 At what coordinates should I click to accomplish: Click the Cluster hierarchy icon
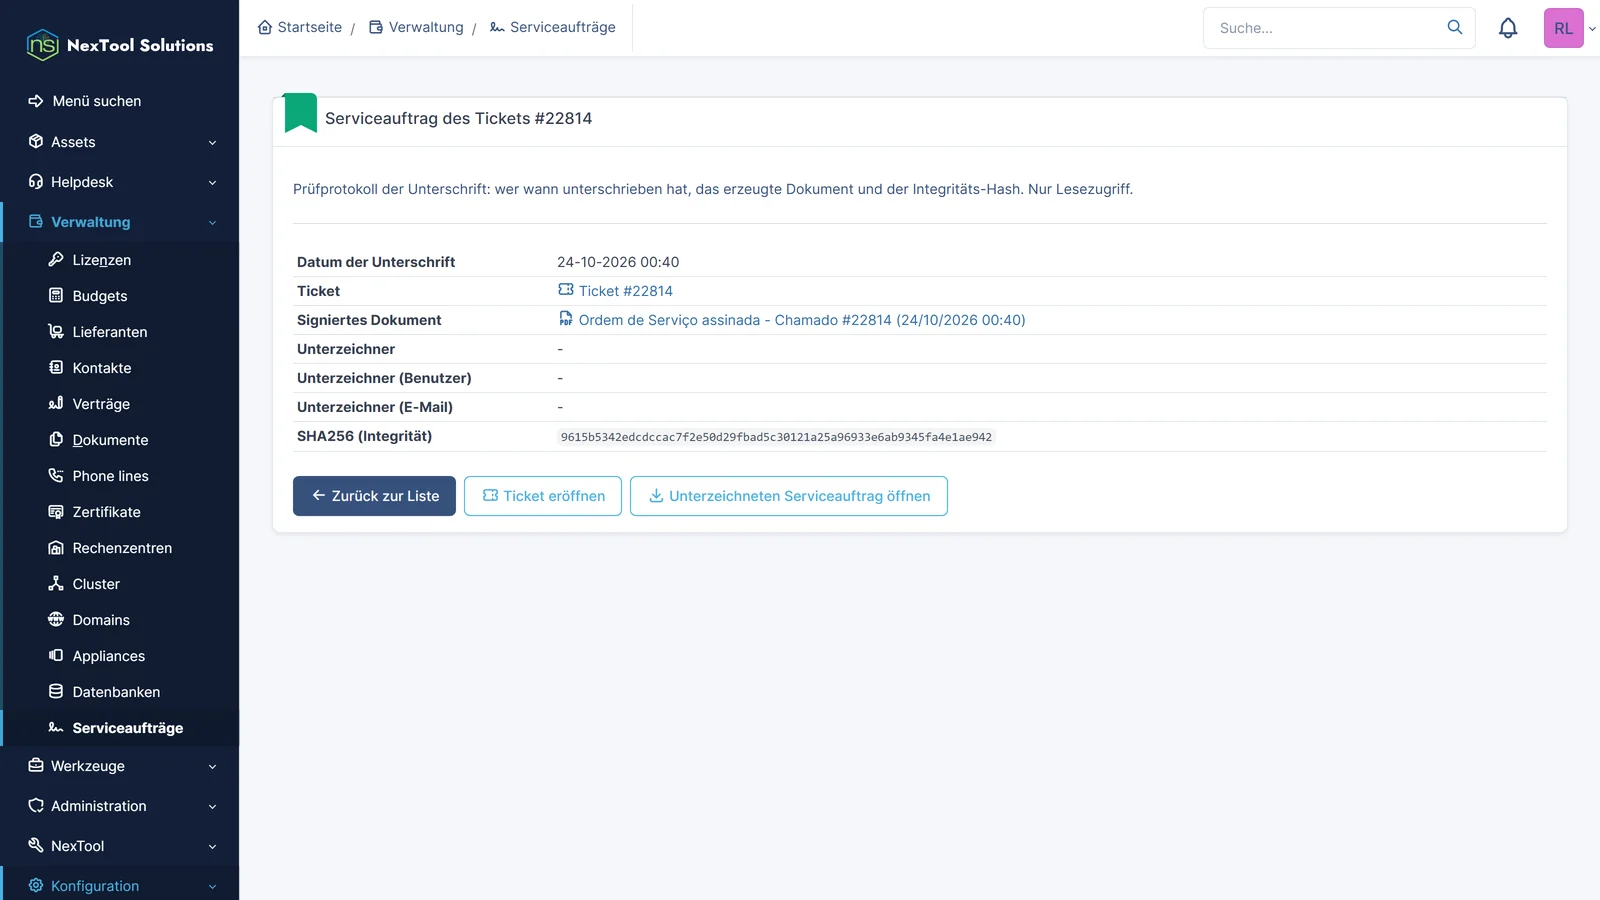(x=56, y=584)
